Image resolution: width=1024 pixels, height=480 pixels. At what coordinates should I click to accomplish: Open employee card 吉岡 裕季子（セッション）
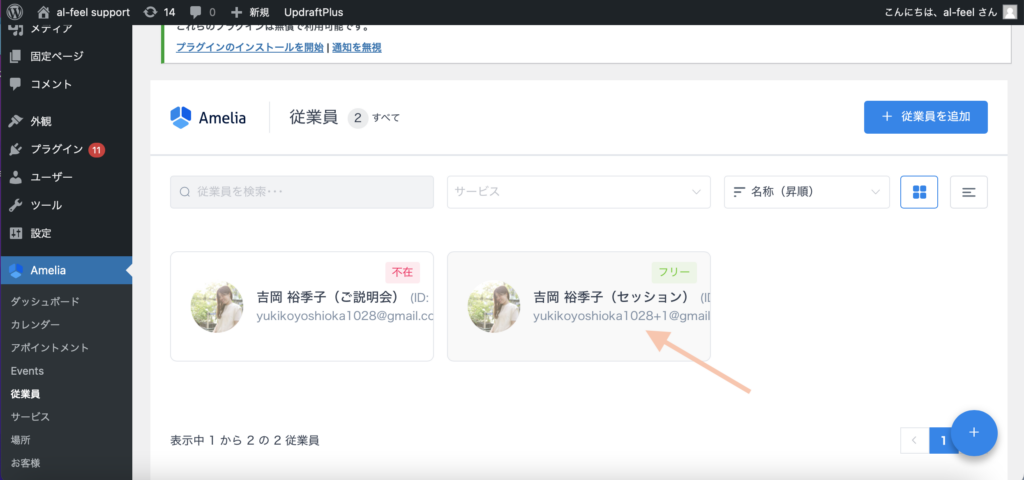(578, 306)
